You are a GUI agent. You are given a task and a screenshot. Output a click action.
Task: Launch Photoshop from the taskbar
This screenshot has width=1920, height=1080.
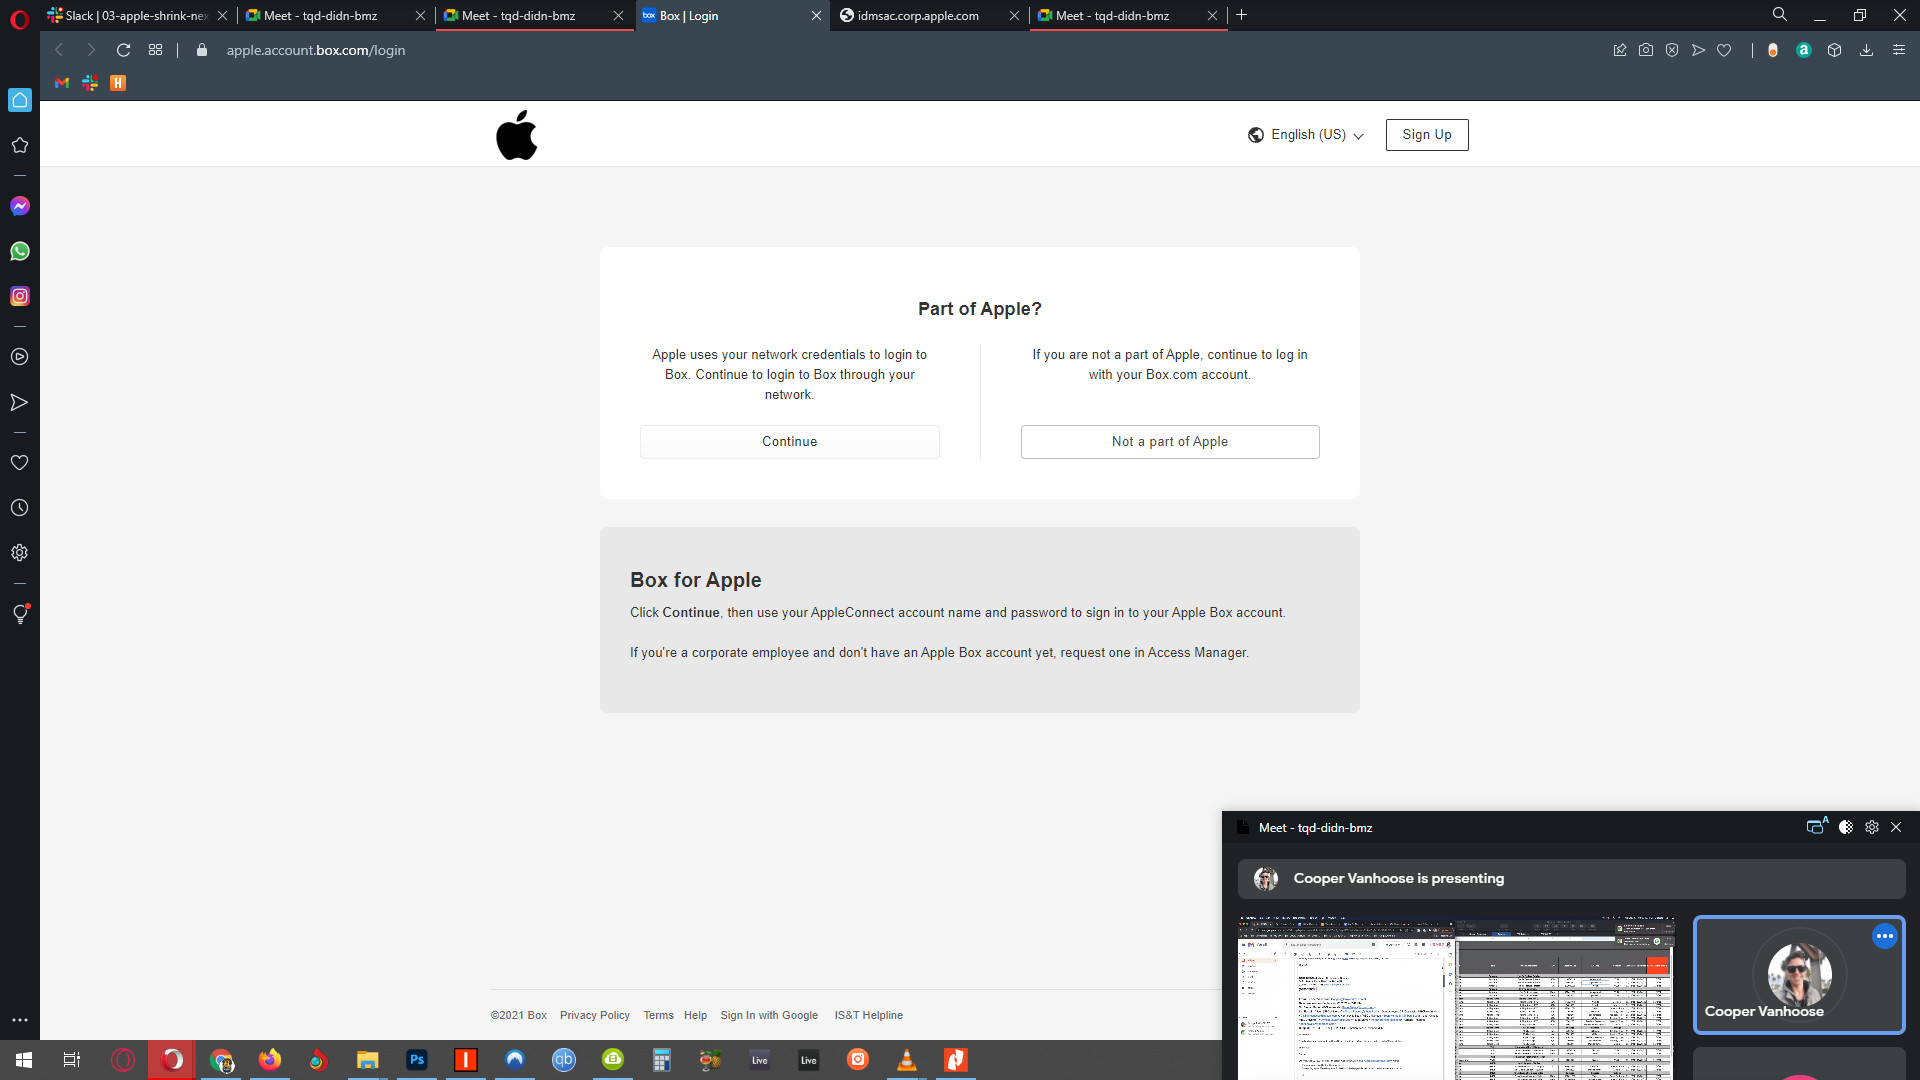coord(417,1060)
